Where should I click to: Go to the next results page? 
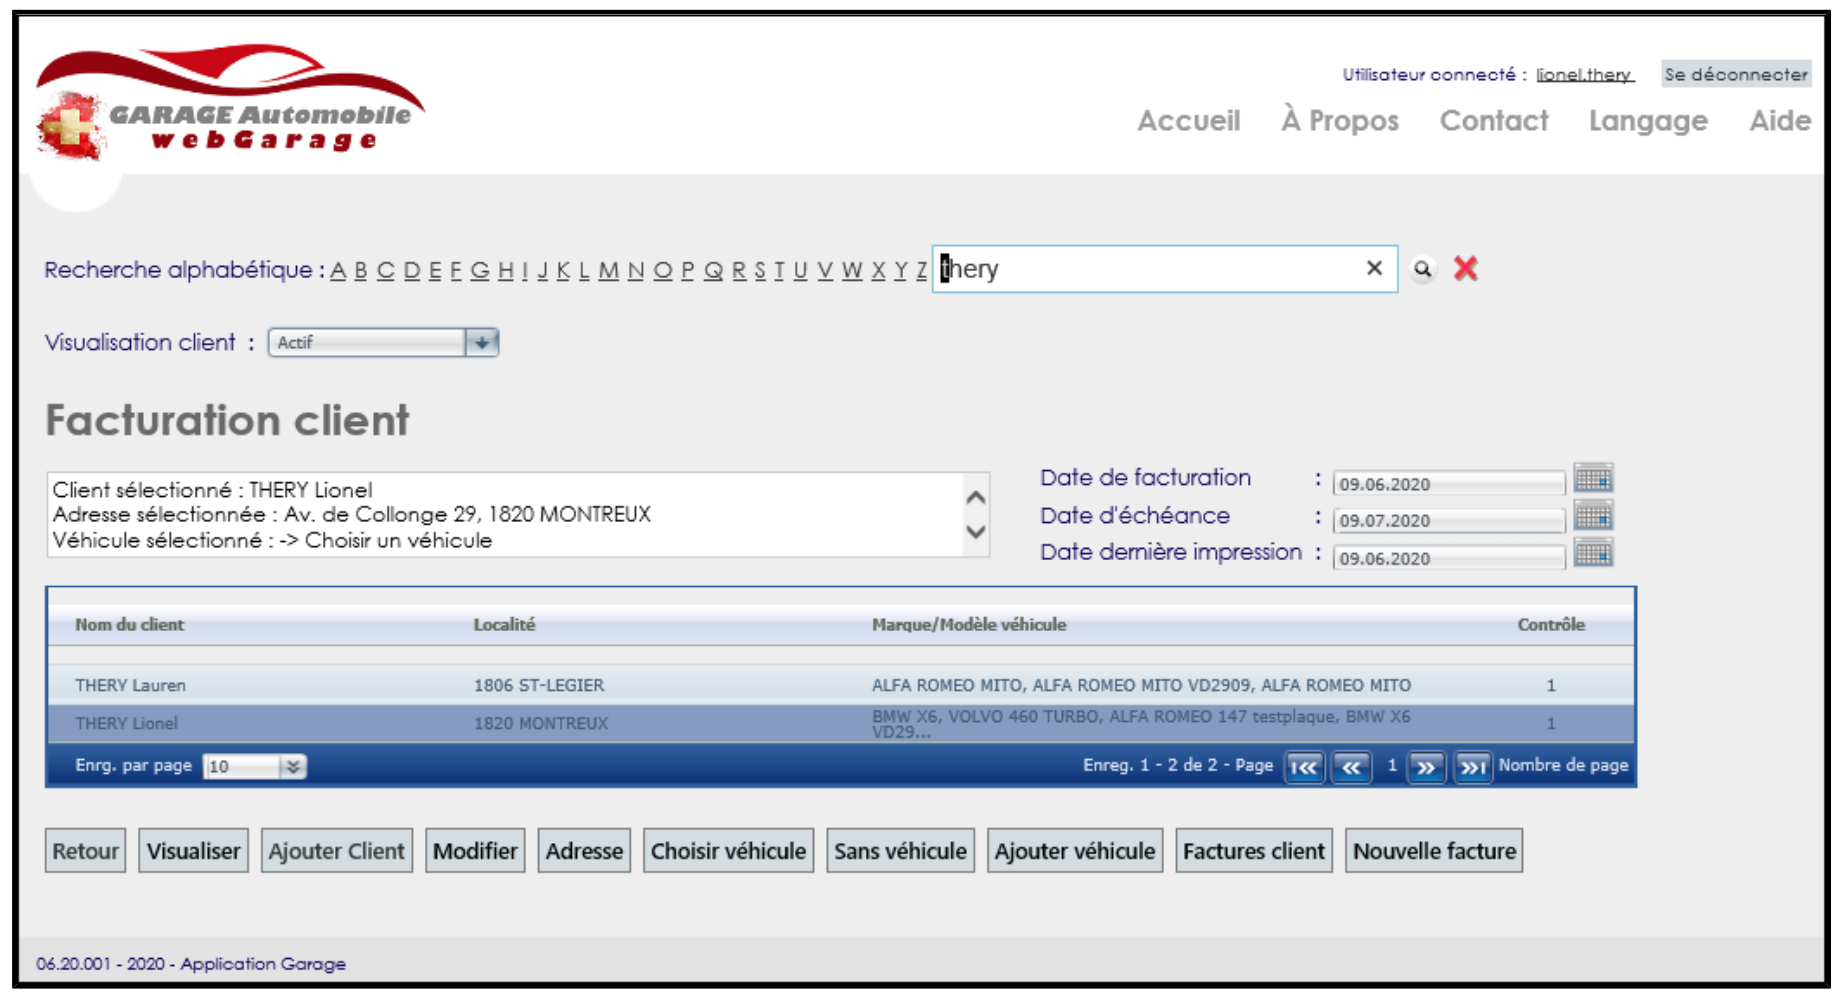[1426, 767]
